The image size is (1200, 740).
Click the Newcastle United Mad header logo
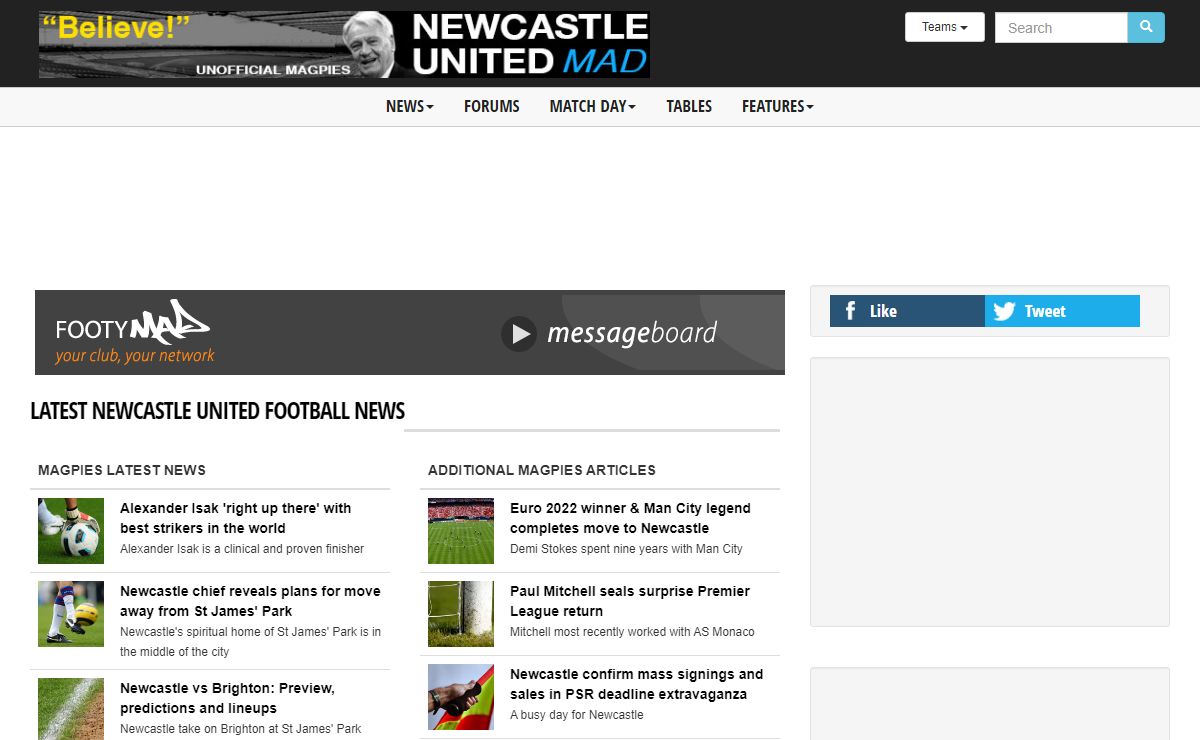click(x=344, y=44)
